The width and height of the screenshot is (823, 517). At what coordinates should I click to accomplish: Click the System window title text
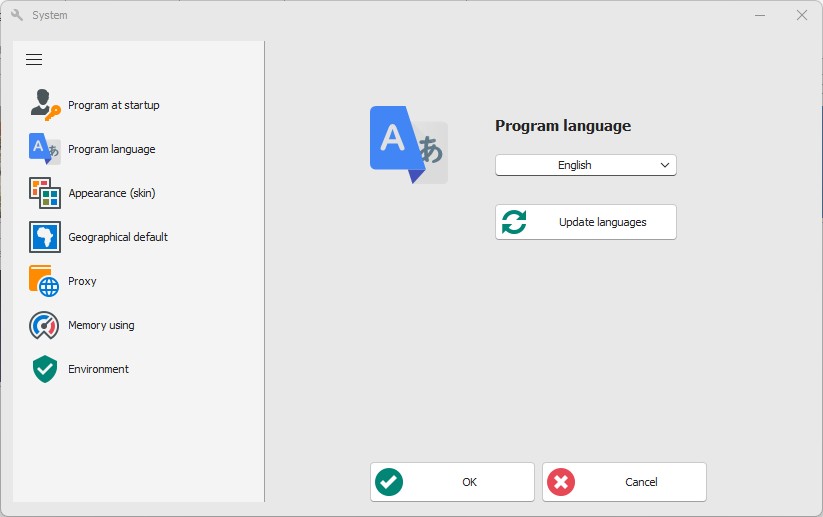click(50, 15)
